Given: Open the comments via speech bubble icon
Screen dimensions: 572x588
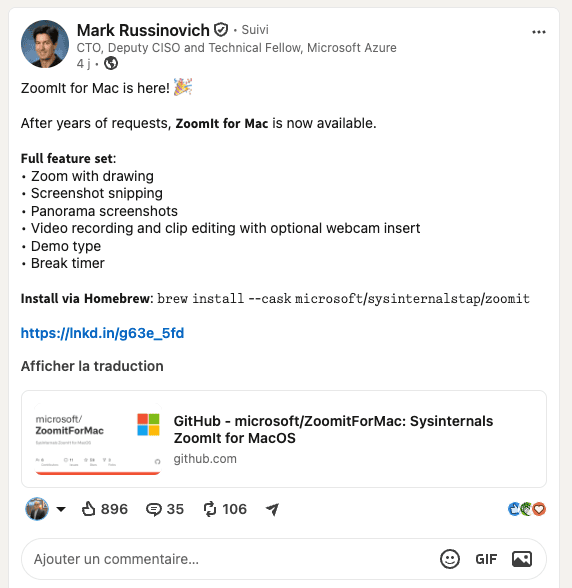Looking at the screenshot, I should pyautogui.click(x=153, y=509).
